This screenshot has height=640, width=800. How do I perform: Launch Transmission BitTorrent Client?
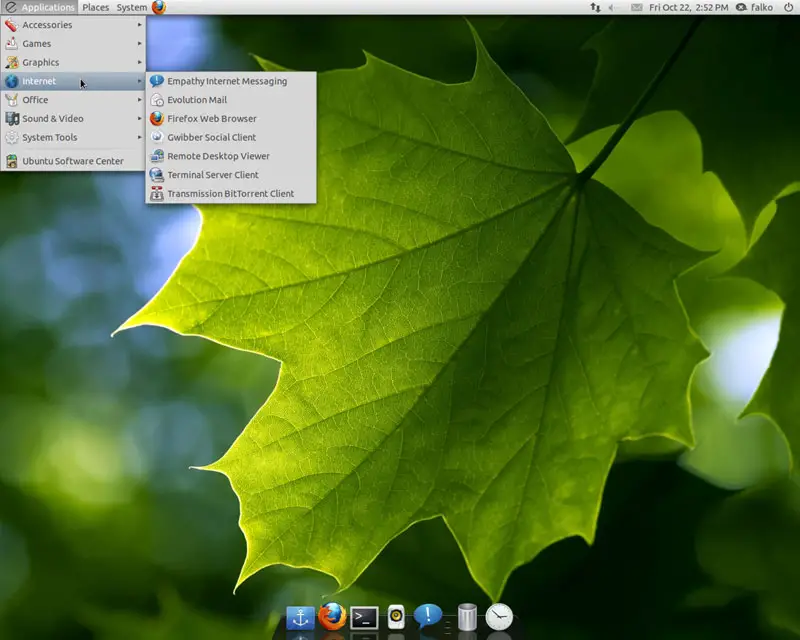click(x=231, y=193)
